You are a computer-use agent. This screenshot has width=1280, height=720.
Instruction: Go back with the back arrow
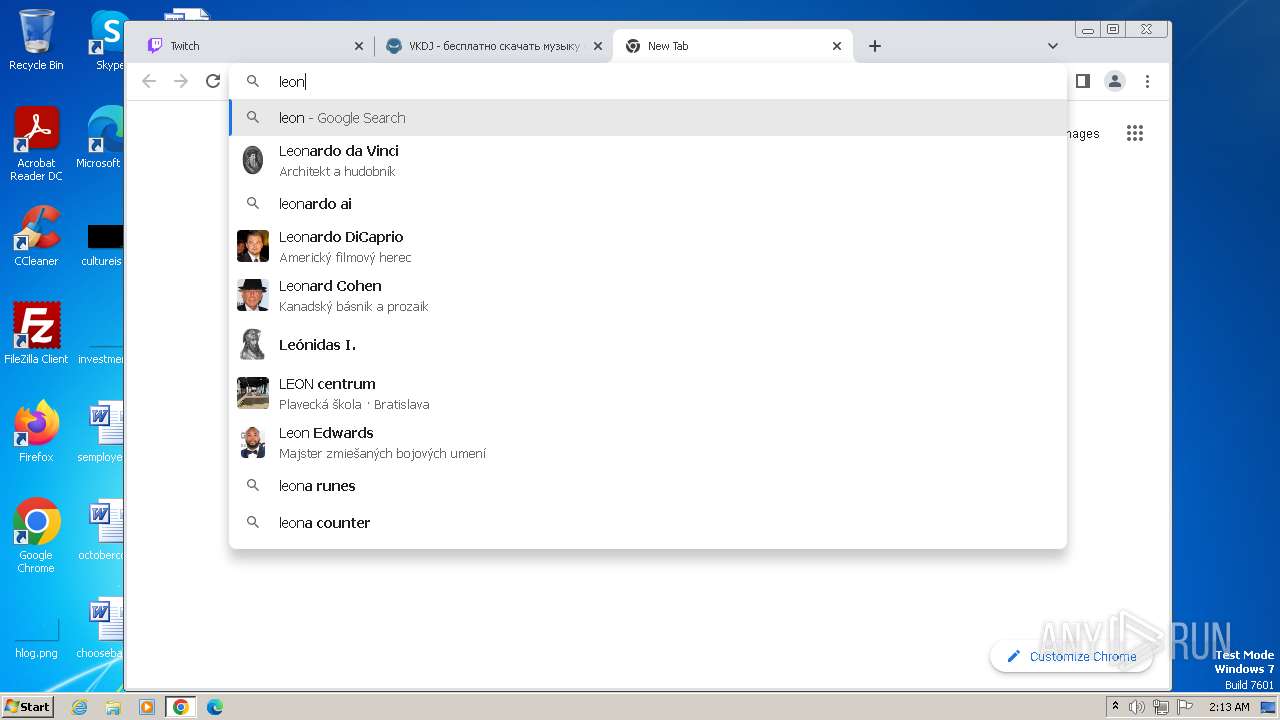(x=149, y=81)
